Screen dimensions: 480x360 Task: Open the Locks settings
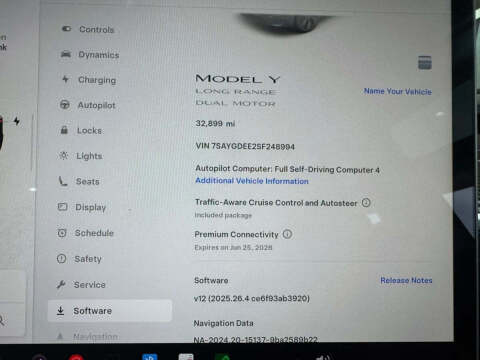[81, 131]
